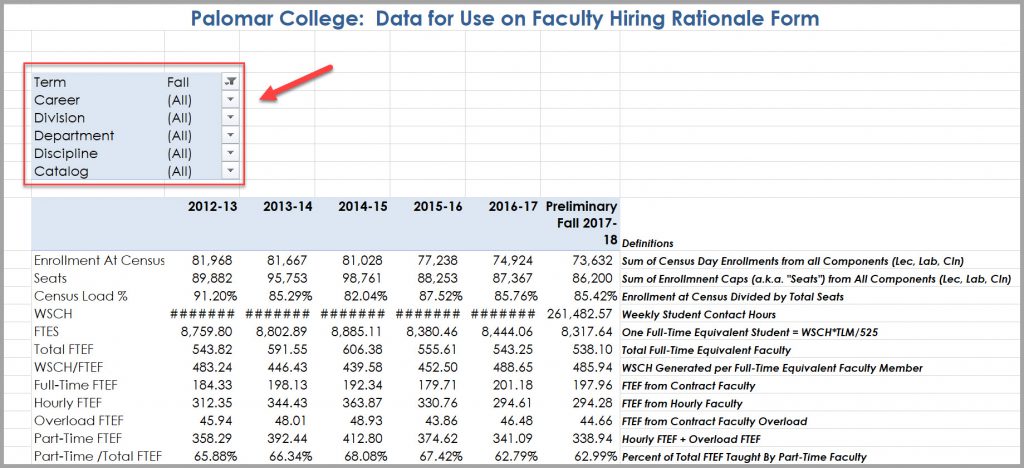
Task: Click the Palomar College sheet title
Action: 505,18
